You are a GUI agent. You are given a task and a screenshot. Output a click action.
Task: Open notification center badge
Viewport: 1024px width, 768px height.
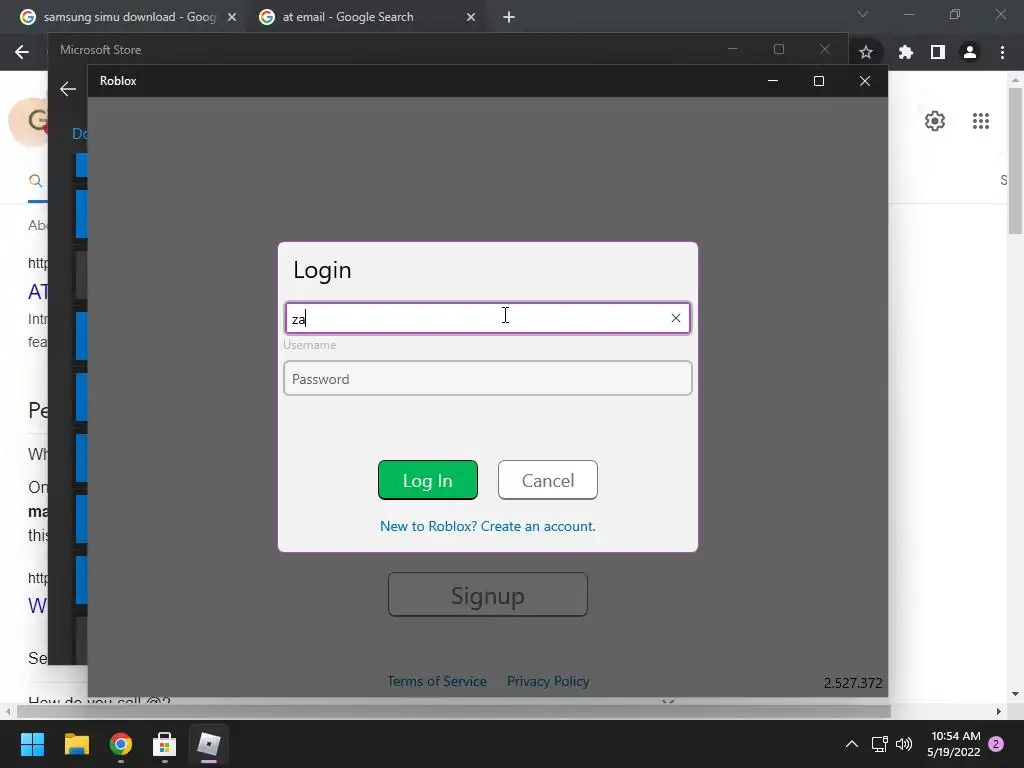996,744
